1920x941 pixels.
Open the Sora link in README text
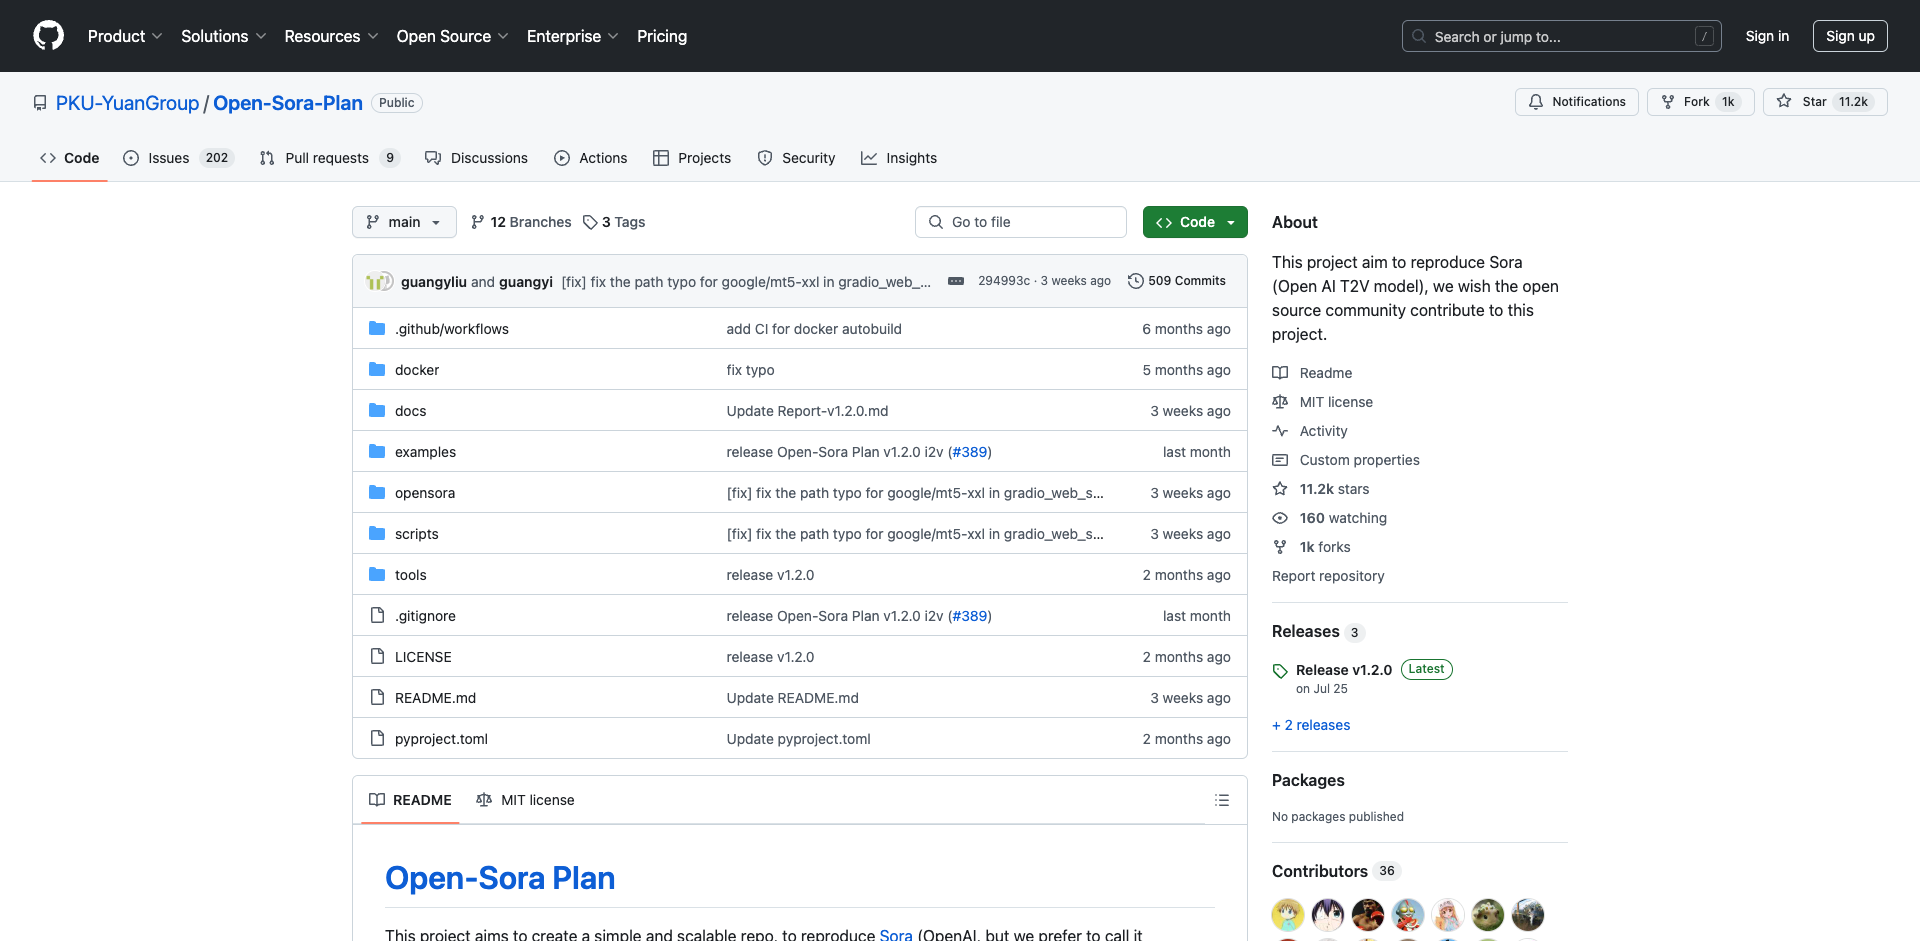(x=896, y=934)
